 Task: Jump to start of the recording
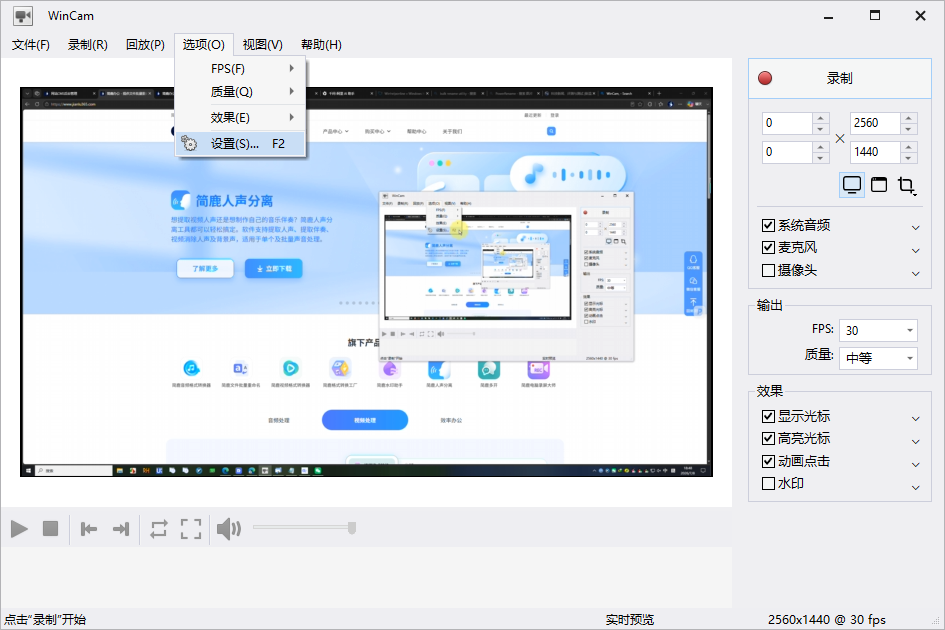[89, 529]
